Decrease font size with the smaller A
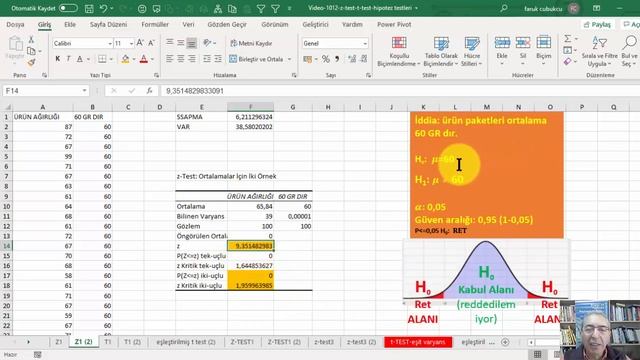This screenshot has height=360, width=640. [151, 43]
